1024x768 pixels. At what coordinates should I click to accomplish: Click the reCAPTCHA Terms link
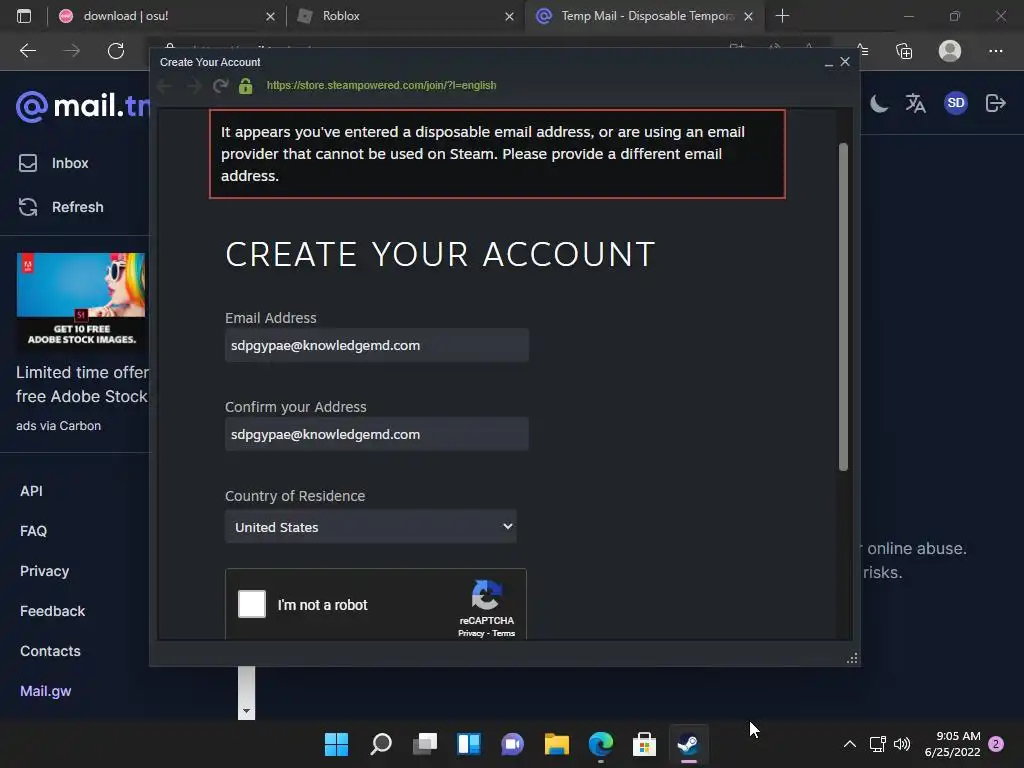[504, 633]
